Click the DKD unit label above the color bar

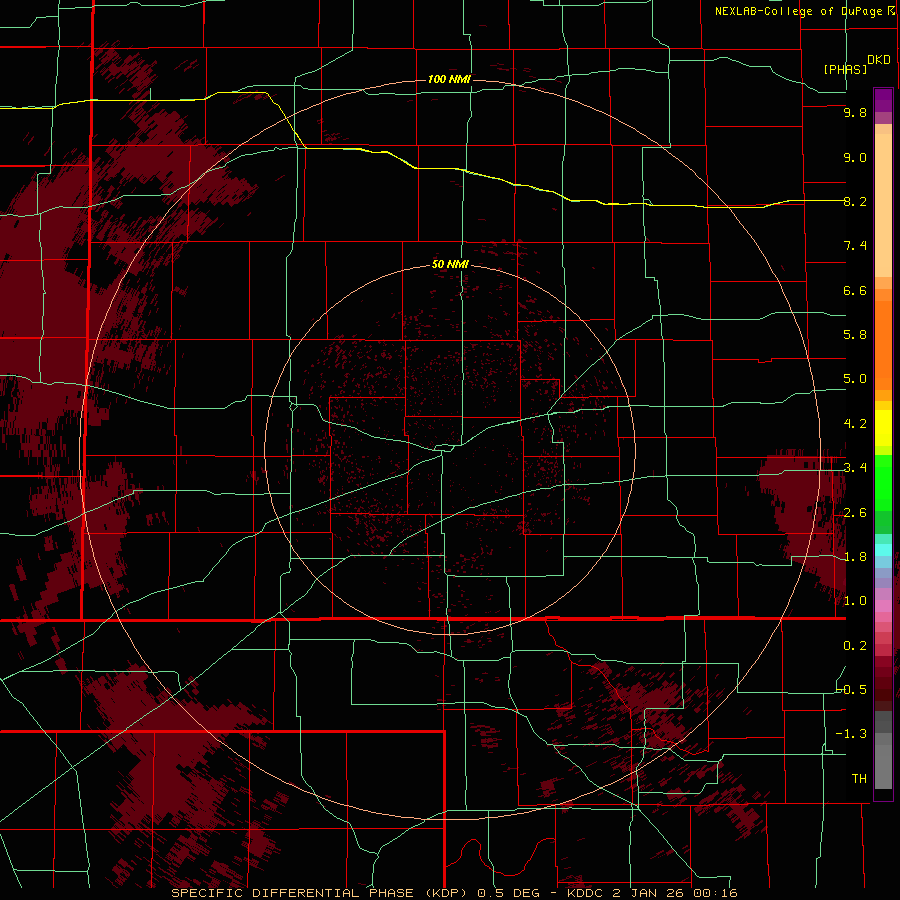[x=878, y=60]
